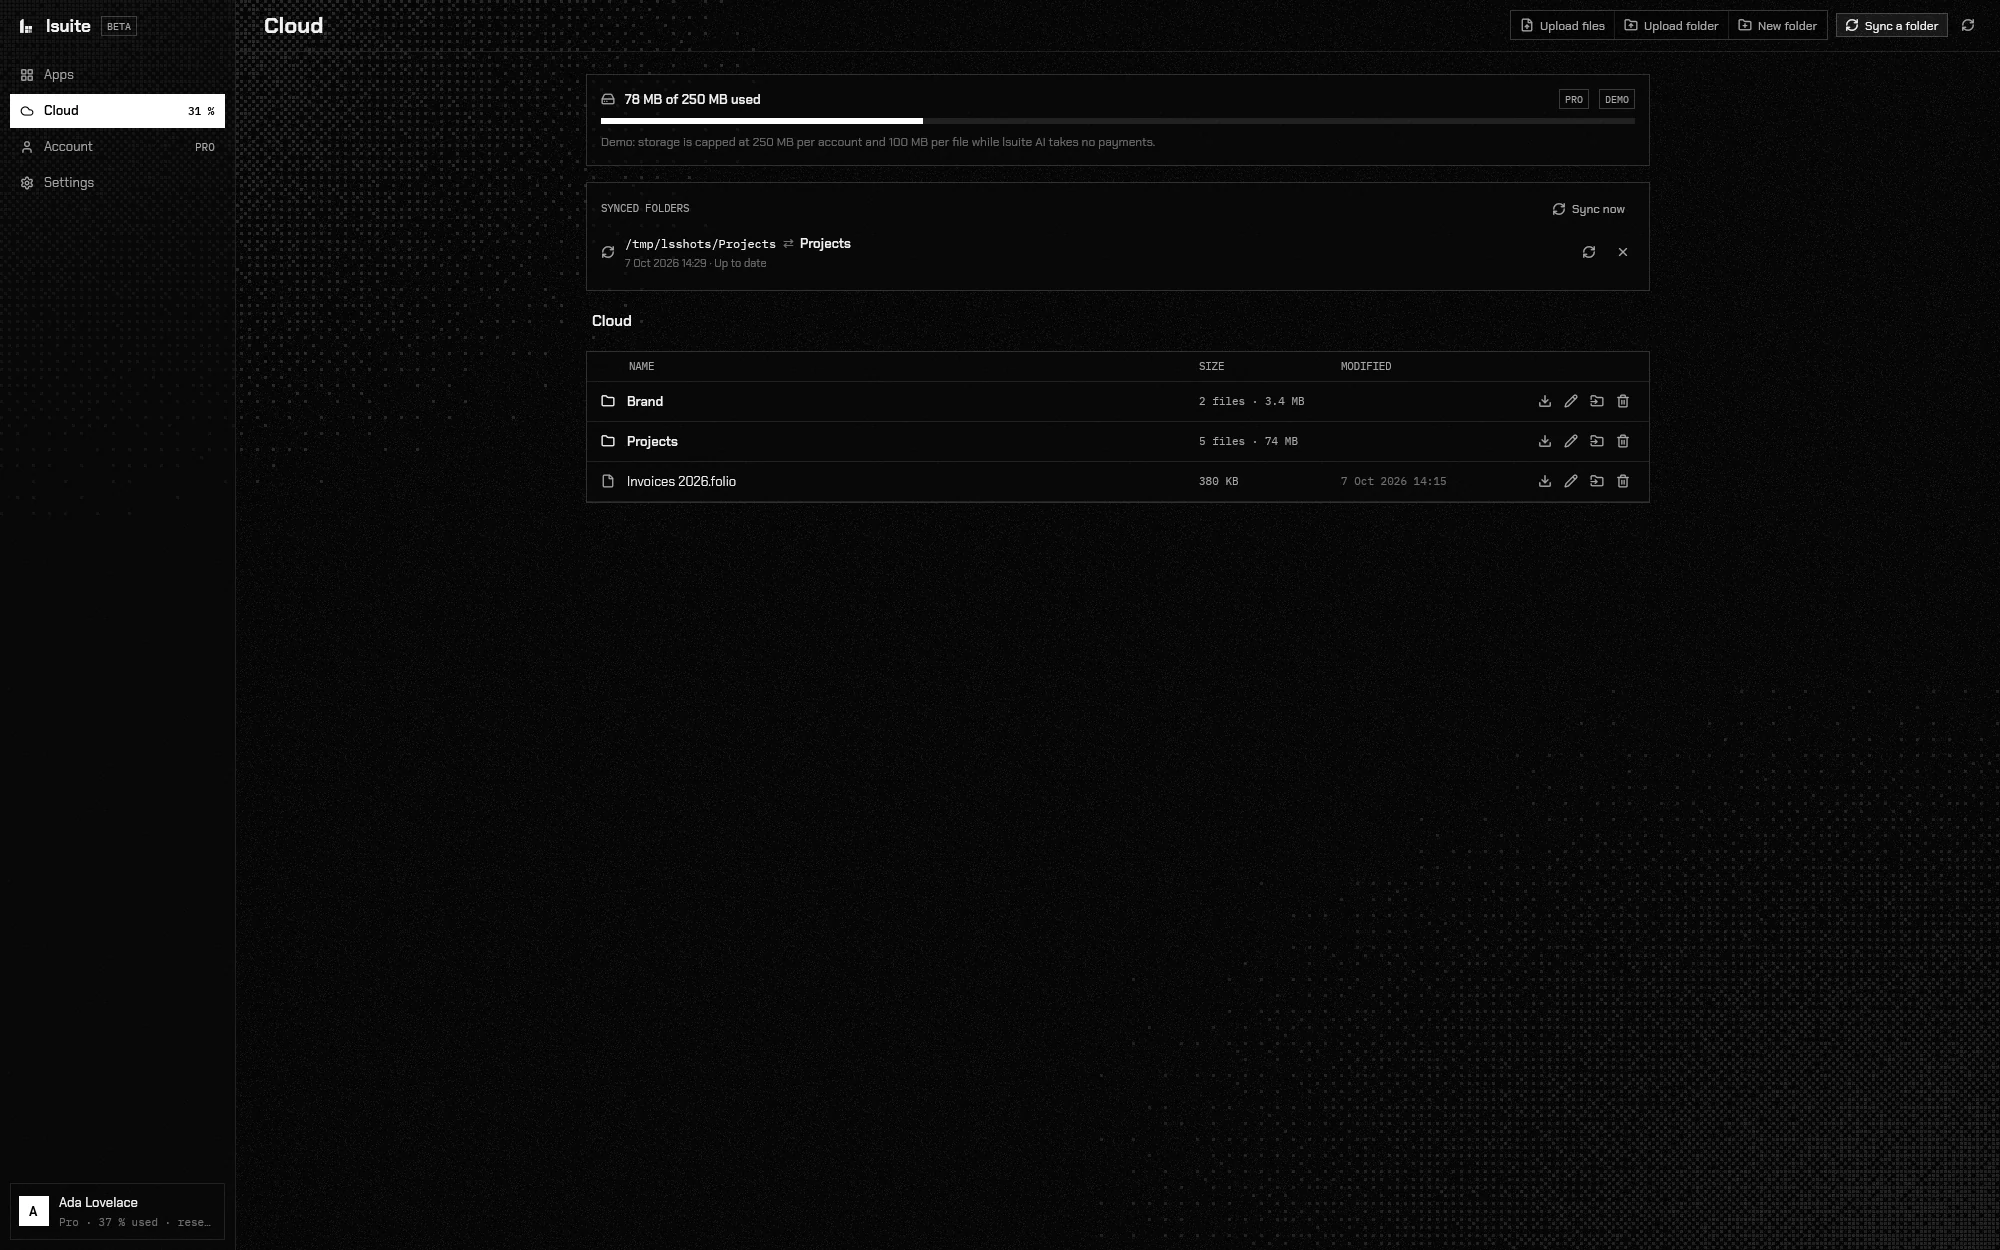Click the Cloud breadcrumb above the table
2000x1250 pixels.
612,321
